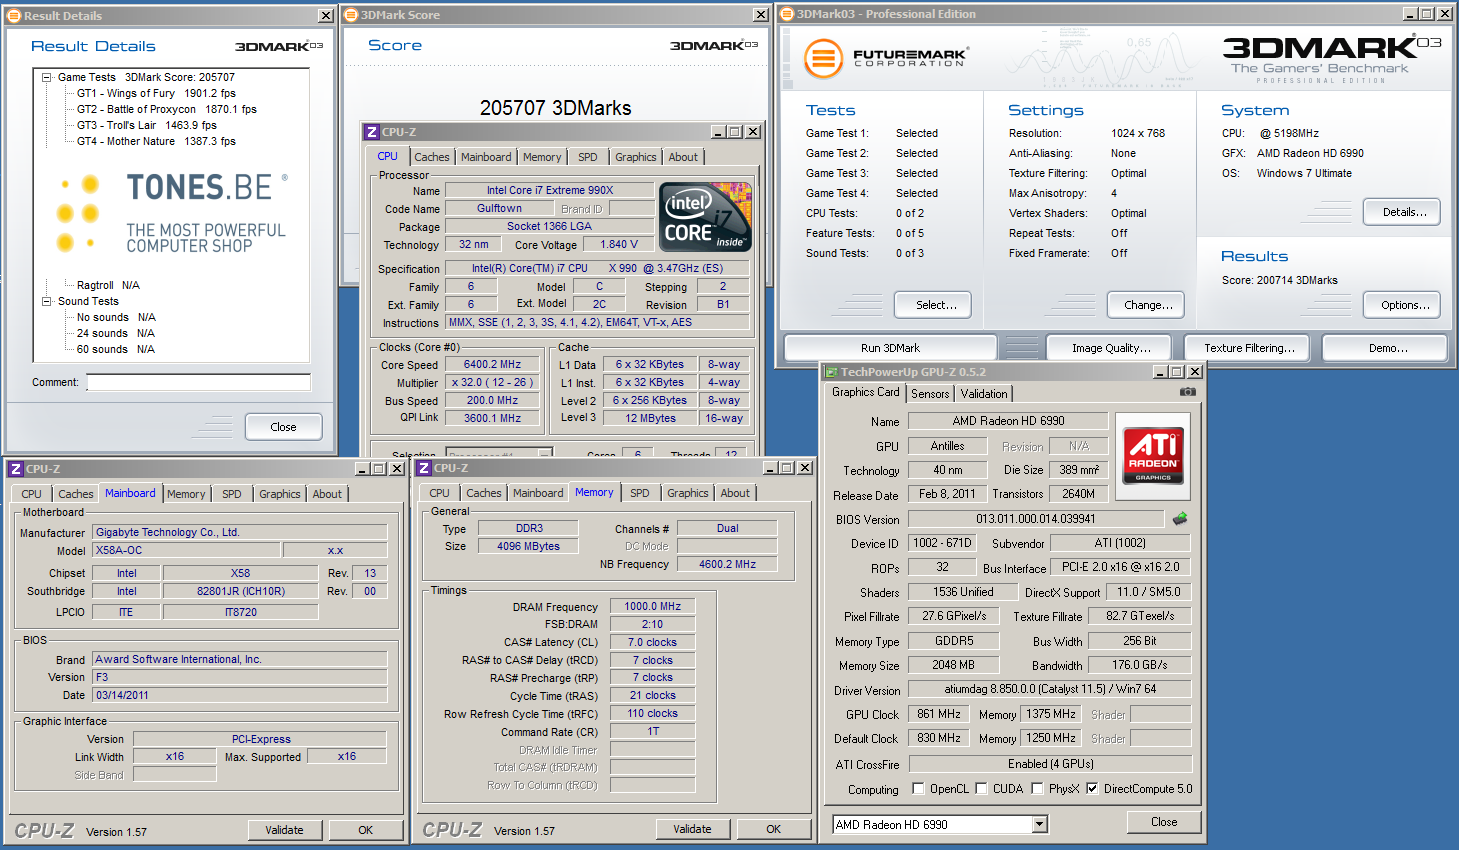Screen dimensions: 1459x850
Task: Click the GPU-Z title bar icon
Action: (x=831, y=372)
